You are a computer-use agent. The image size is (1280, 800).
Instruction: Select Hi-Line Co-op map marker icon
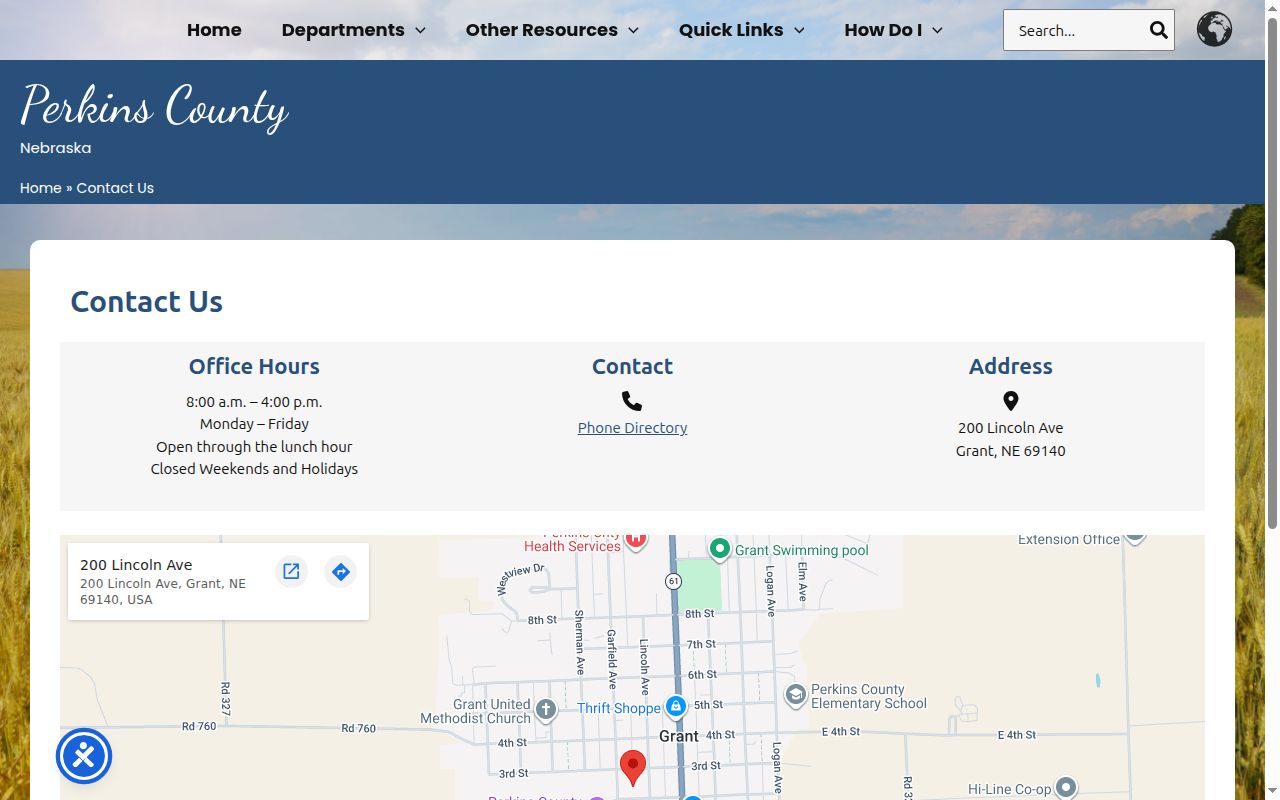[x=1066, y=787]
